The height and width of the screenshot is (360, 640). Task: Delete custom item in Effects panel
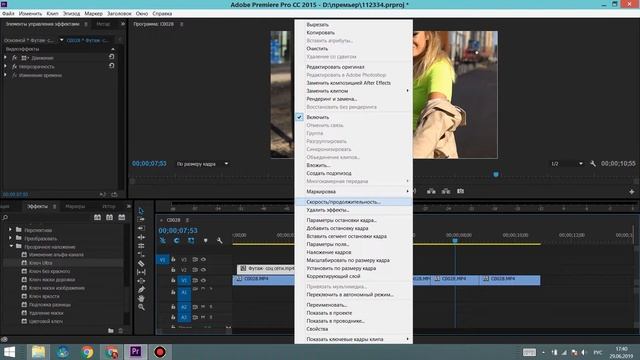pos(120,331)
